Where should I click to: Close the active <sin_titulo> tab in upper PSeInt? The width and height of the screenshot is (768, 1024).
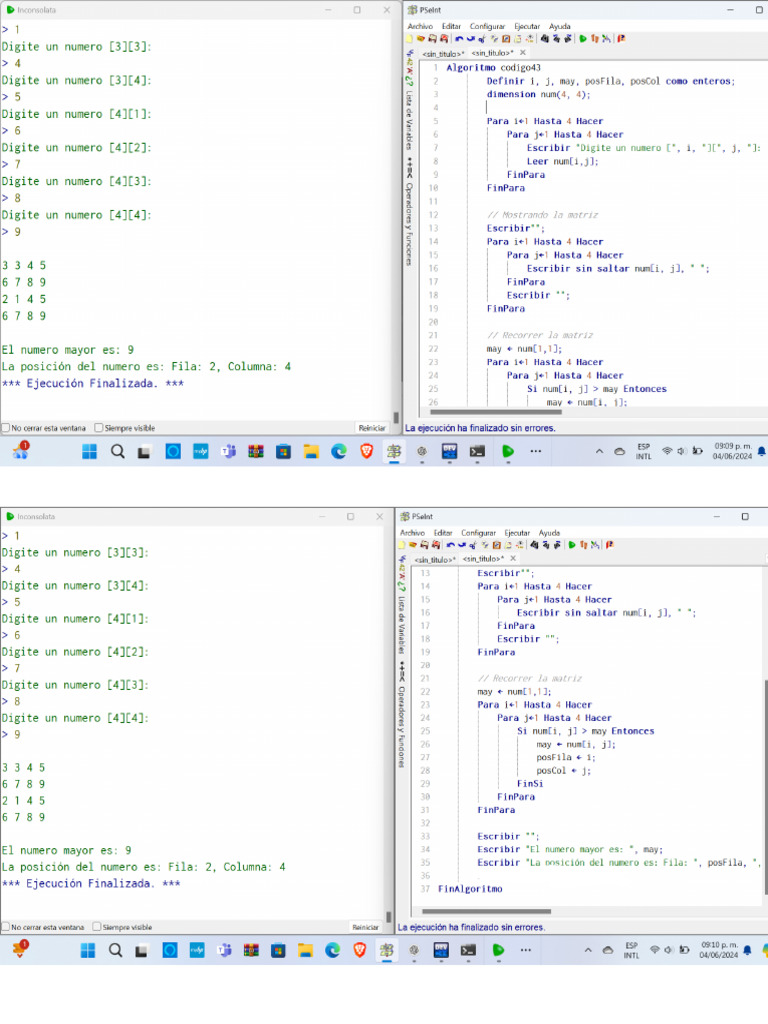pyautogui.click(x=522, y=53)
